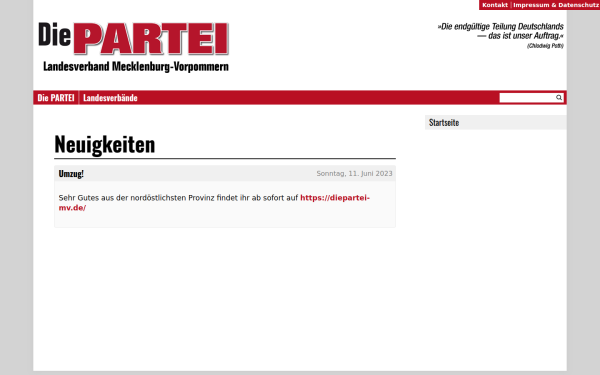Click the Umzug! article title
Viewport: 600px width, 375px height.
pos(71,173)
